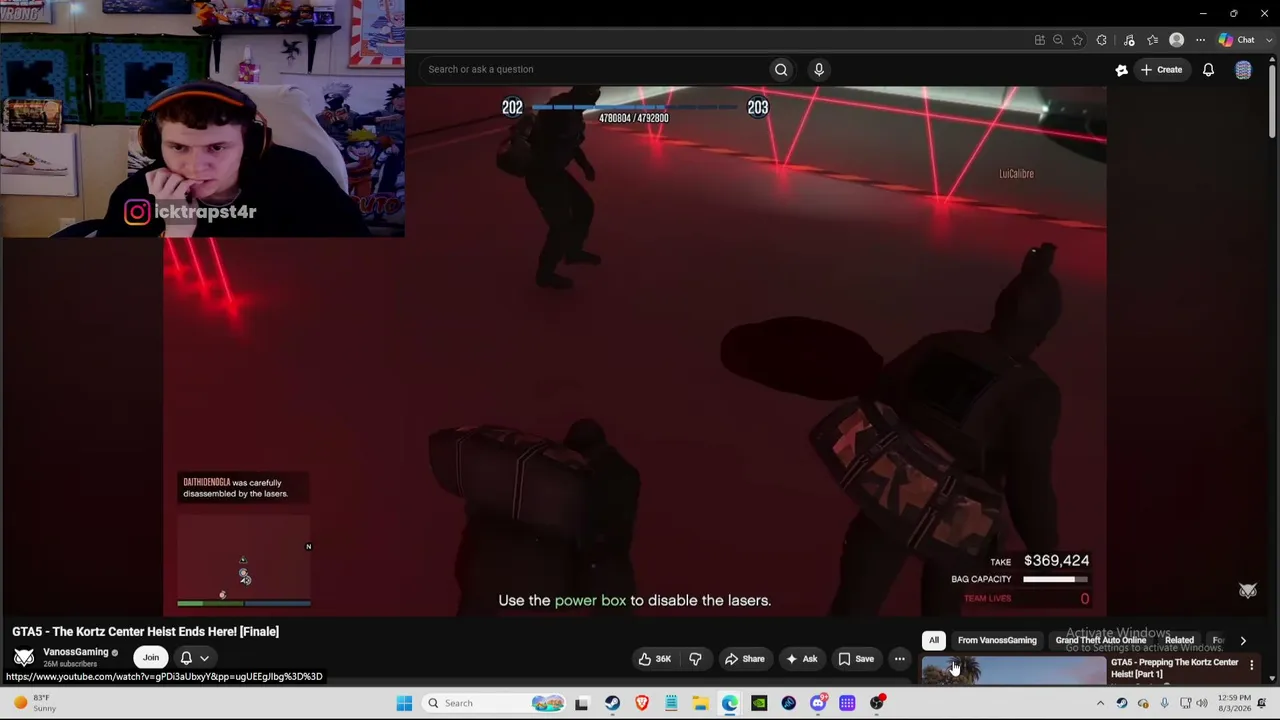
Task: Open YouTube notifications bell in the header
Action: [1208, 70]
